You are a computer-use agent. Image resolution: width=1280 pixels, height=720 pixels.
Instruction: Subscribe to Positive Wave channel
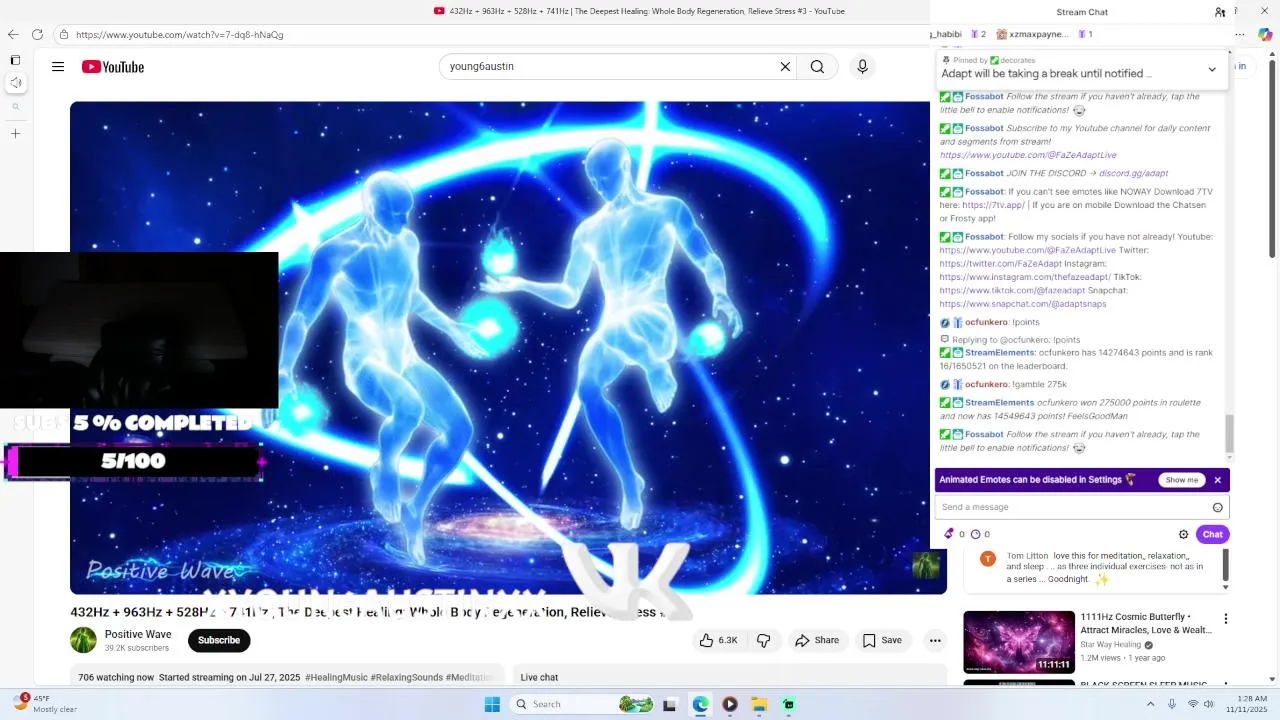tap(219, 640)
